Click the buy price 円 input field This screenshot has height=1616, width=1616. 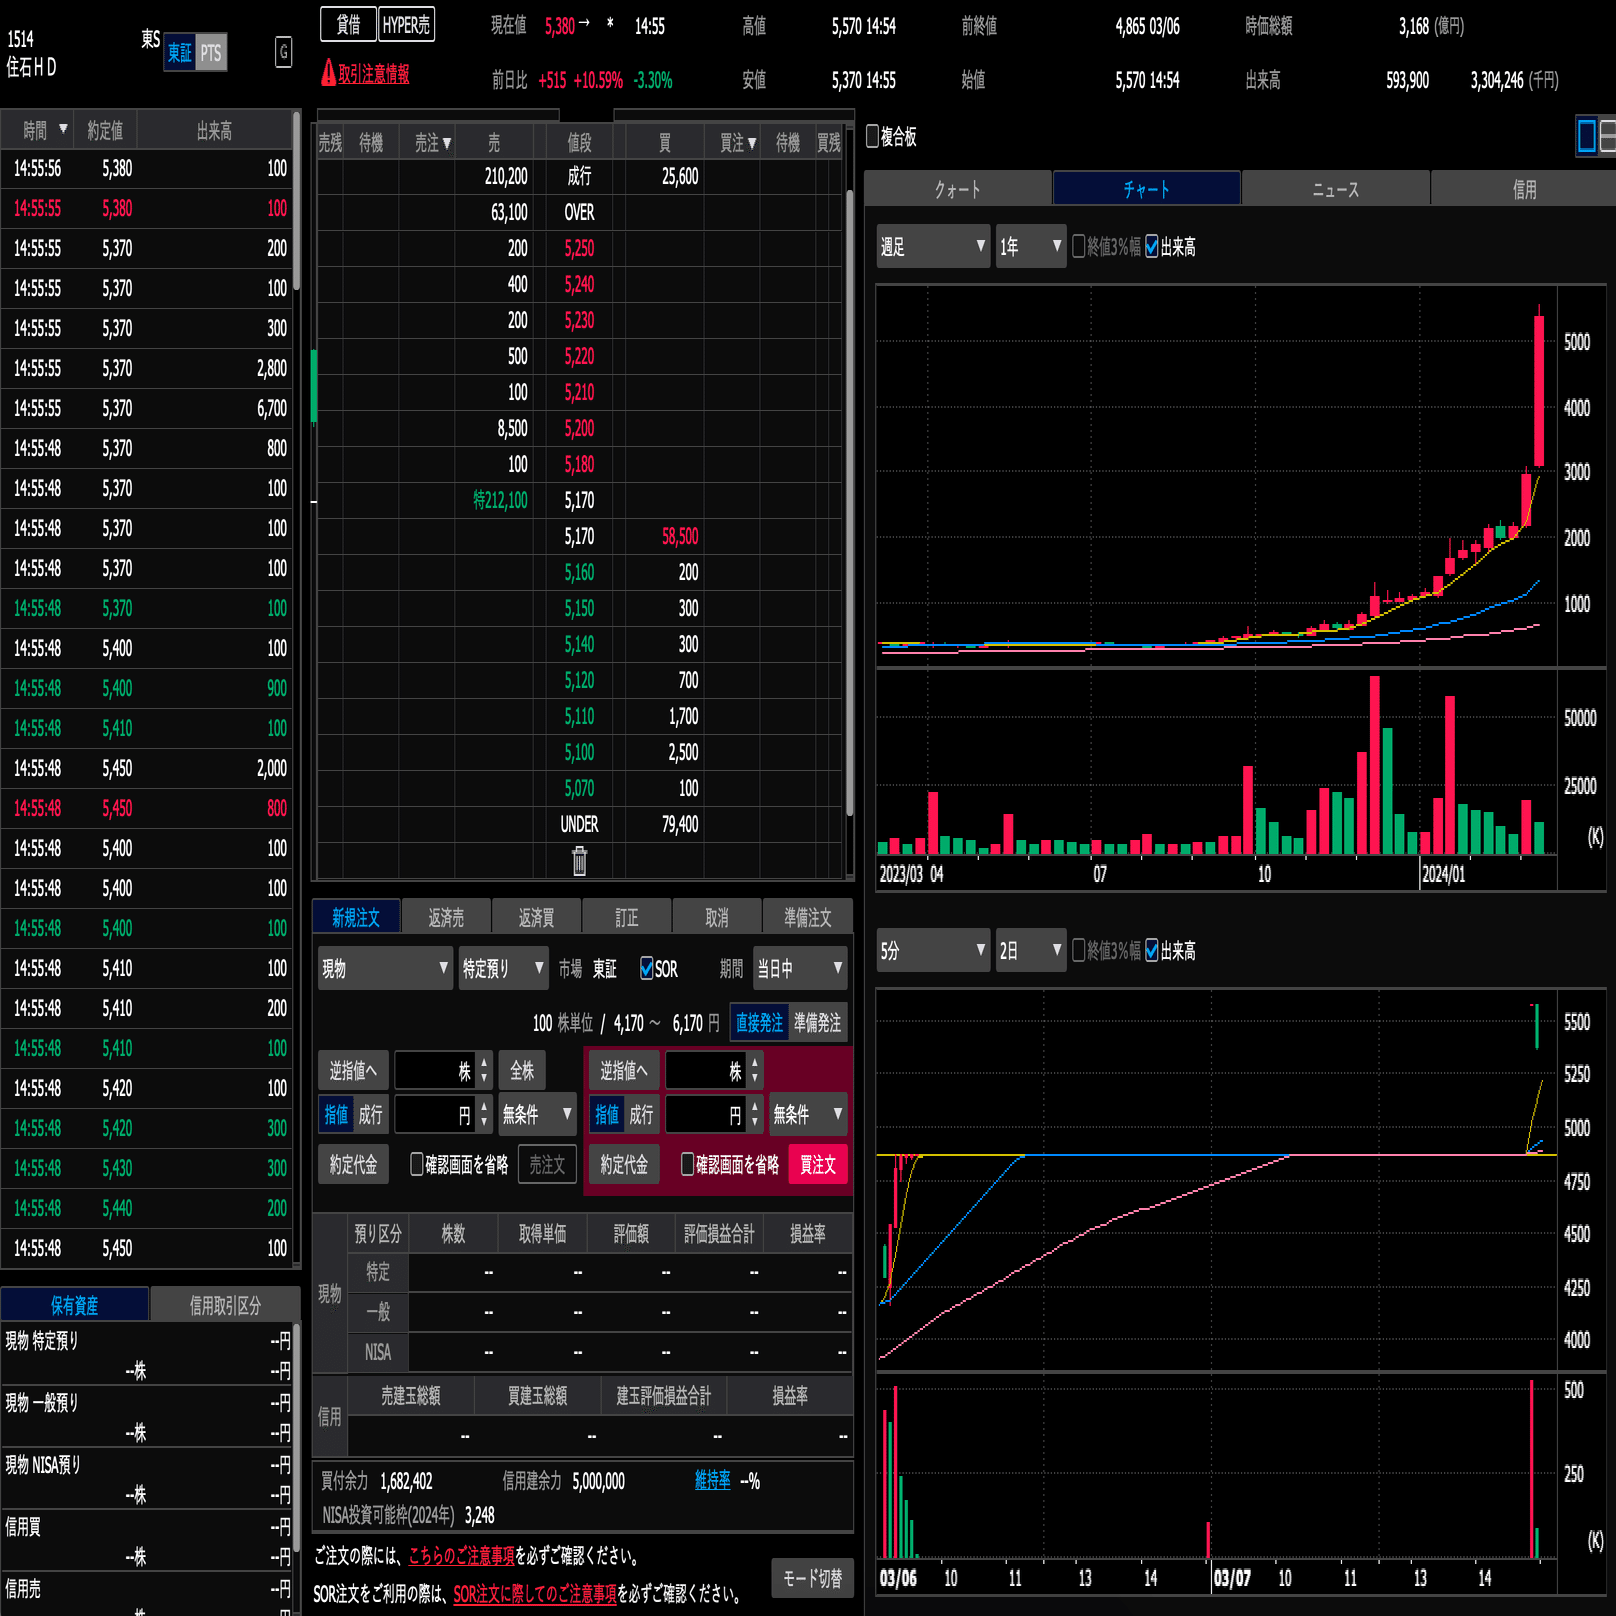click(x=706, y=1114)
